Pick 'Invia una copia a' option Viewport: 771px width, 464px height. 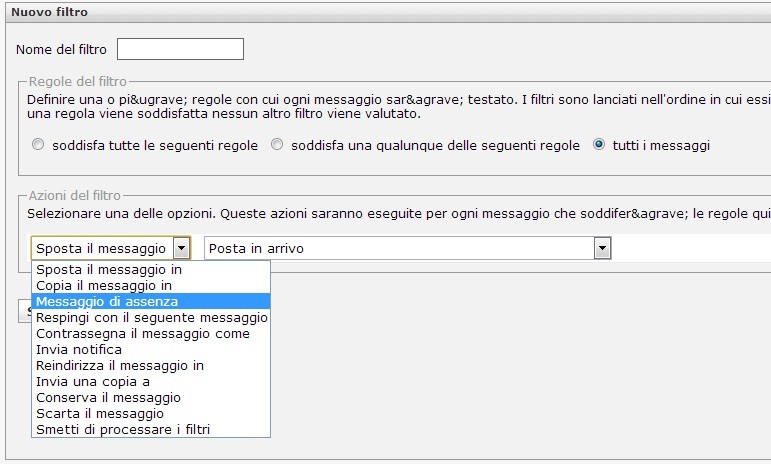pyautogui.click(x=93, y=382)
